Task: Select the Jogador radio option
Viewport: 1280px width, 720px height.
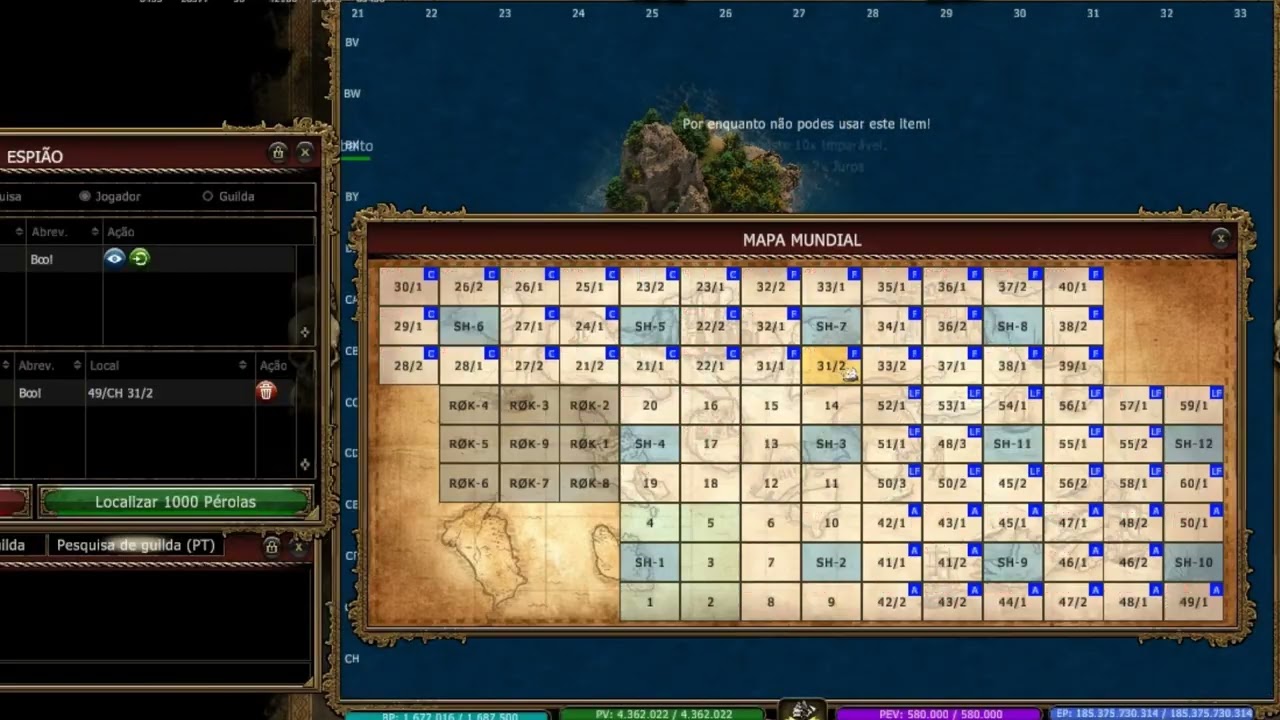Action: (x=85, y=196)
